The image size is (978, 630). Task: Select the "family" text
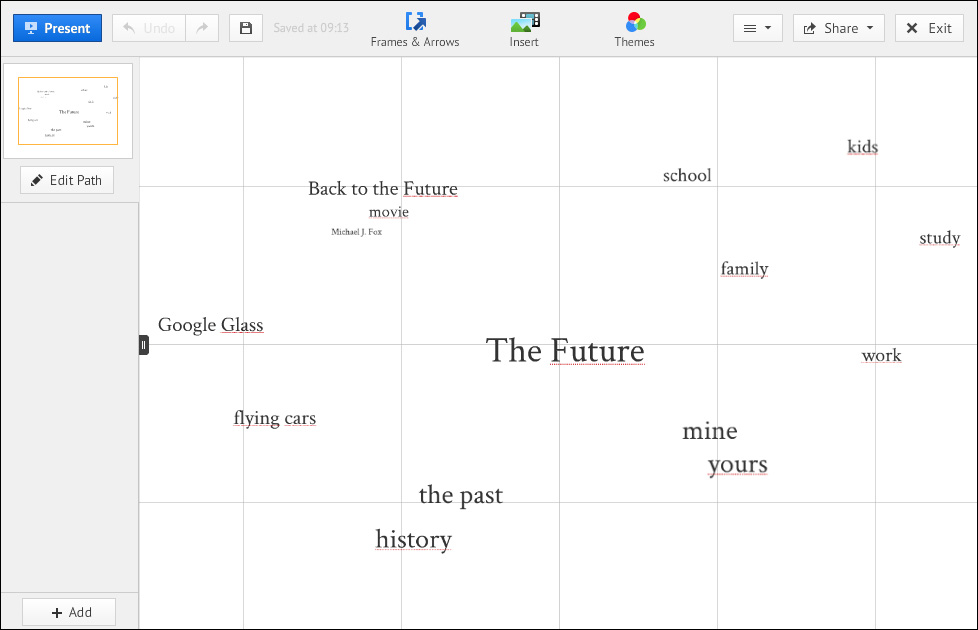(744, 269)
